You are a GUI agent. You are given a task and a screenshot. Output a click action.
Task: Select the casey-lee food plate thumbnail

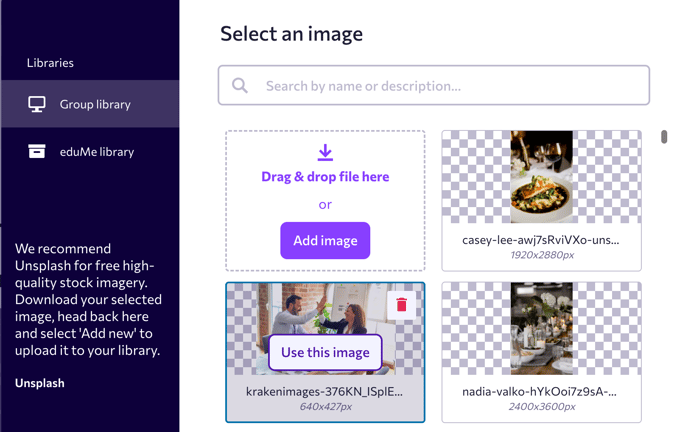point(541,178)
